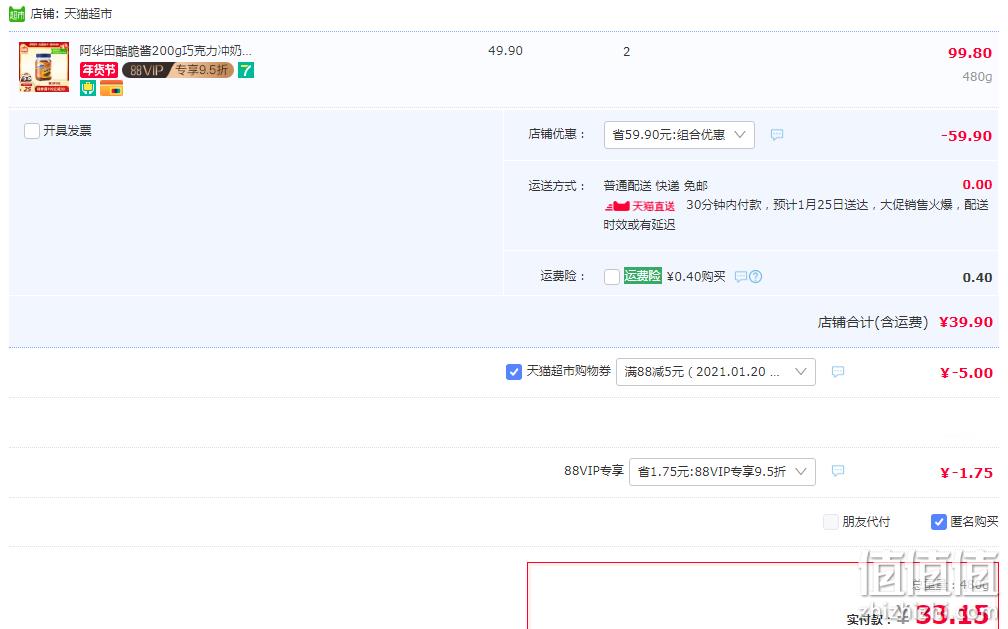
Task: Click the ¥-5.00 coupon discount amount
Action: 966,373
